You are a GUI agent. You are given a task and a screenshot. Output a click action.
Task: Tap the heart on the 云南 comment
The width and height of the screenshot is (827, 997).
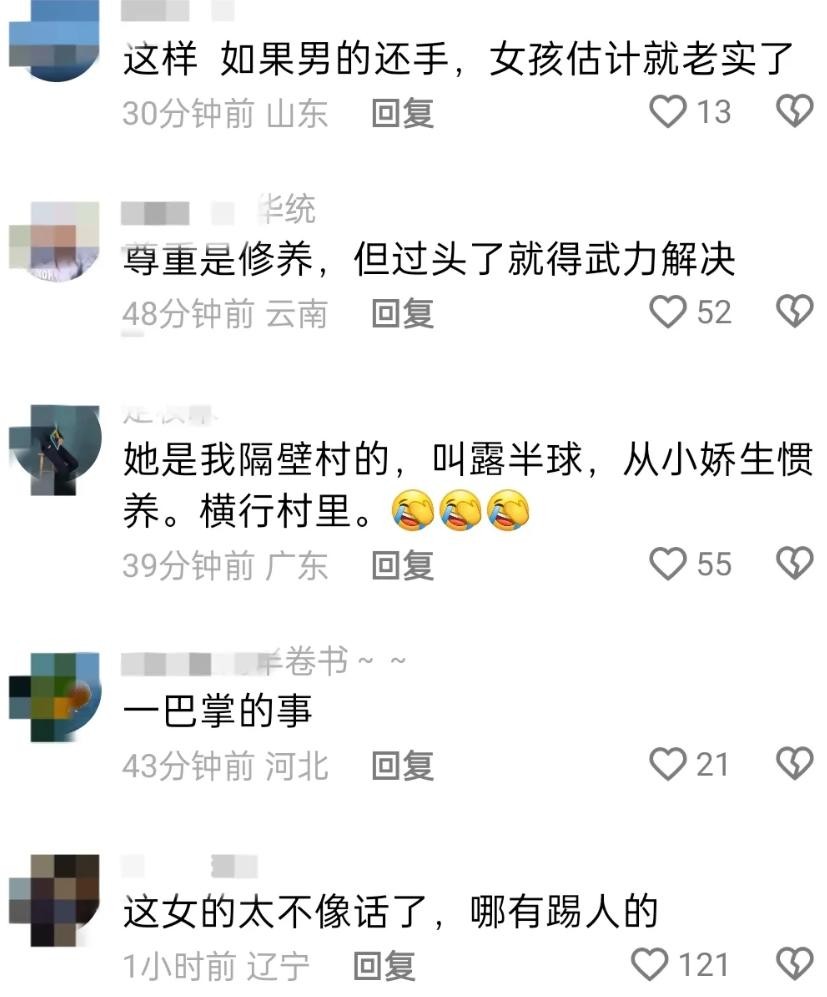tap(667, 312)
